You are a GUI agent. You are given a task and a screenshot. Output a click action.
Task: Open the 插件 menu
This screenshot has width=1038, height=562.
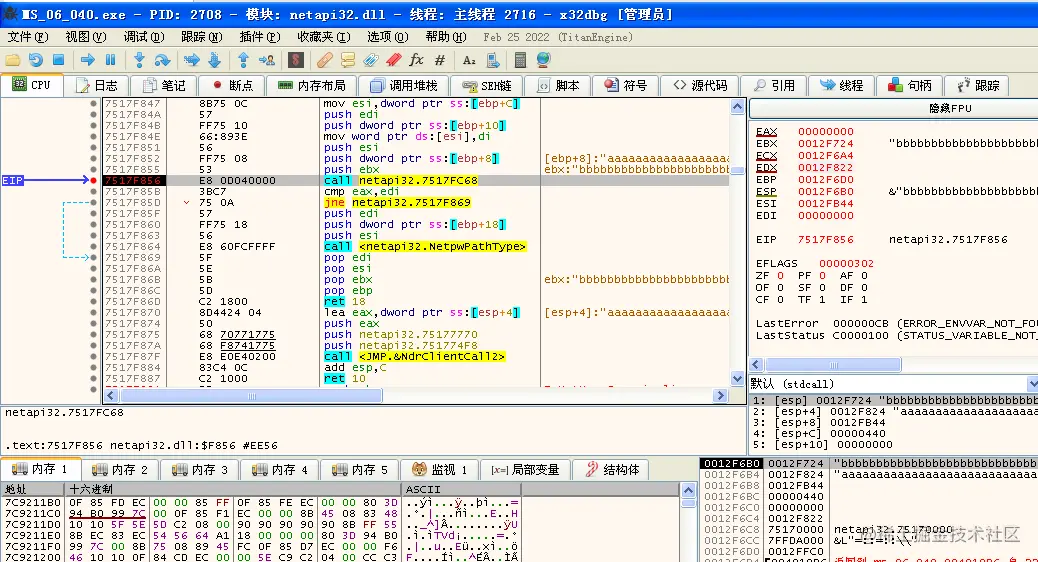260,37
